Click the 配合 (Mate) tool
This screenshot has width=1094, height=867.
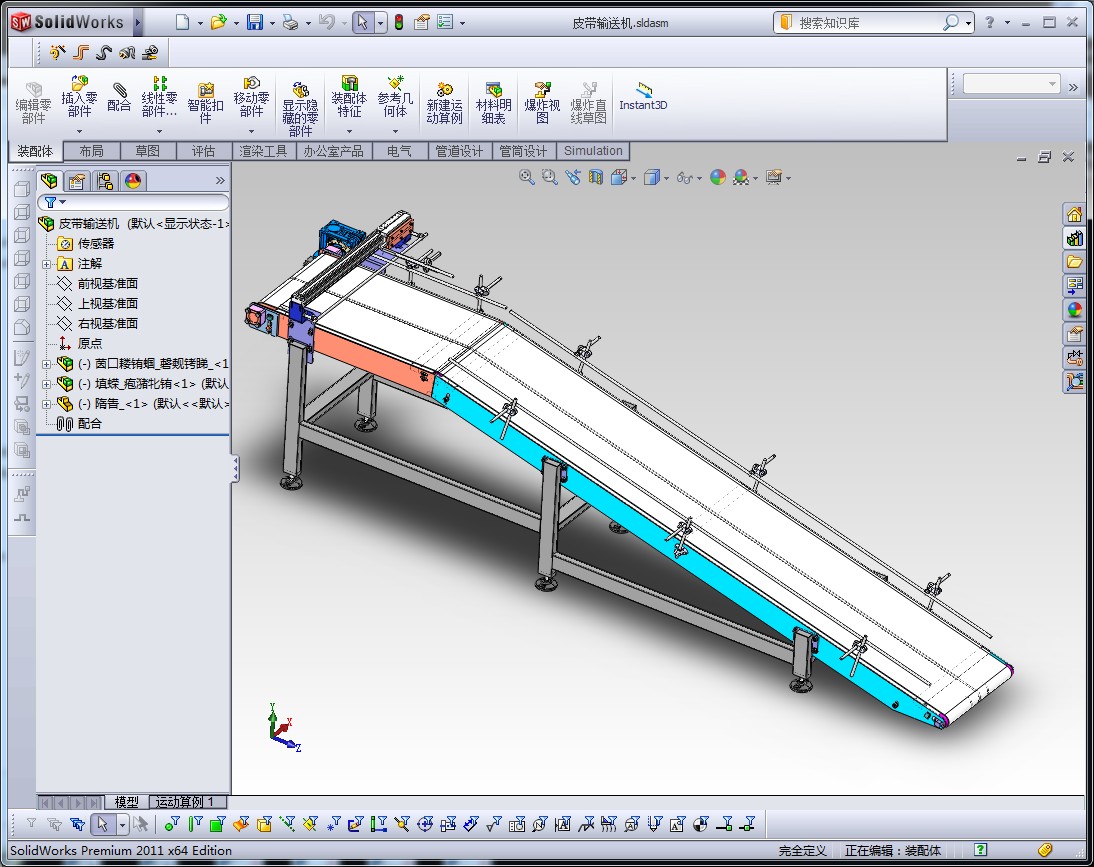click(x=119, y=98)
